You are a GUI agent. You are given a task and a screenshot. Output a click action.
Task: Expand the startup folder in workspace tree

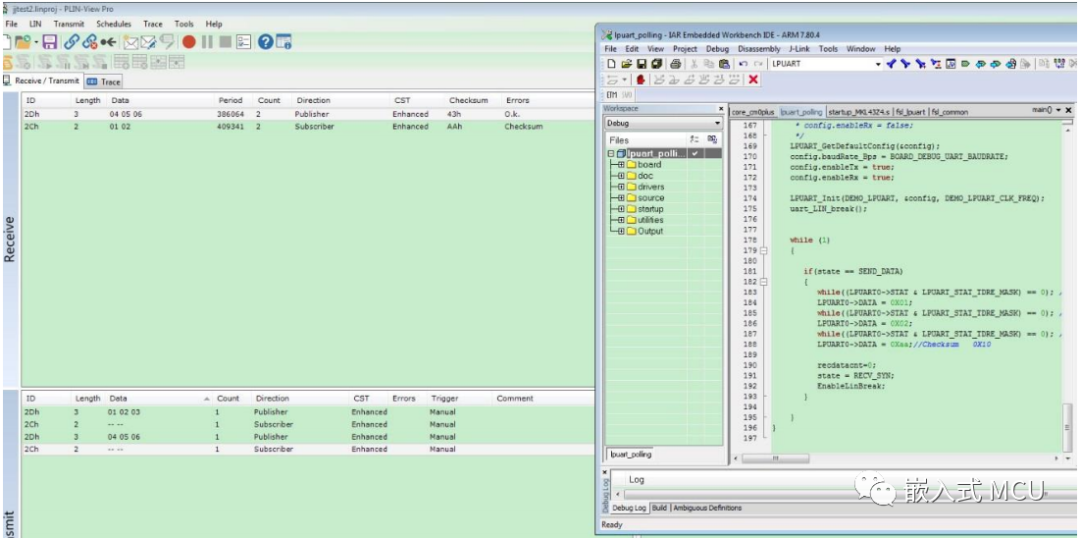point(621,209)
